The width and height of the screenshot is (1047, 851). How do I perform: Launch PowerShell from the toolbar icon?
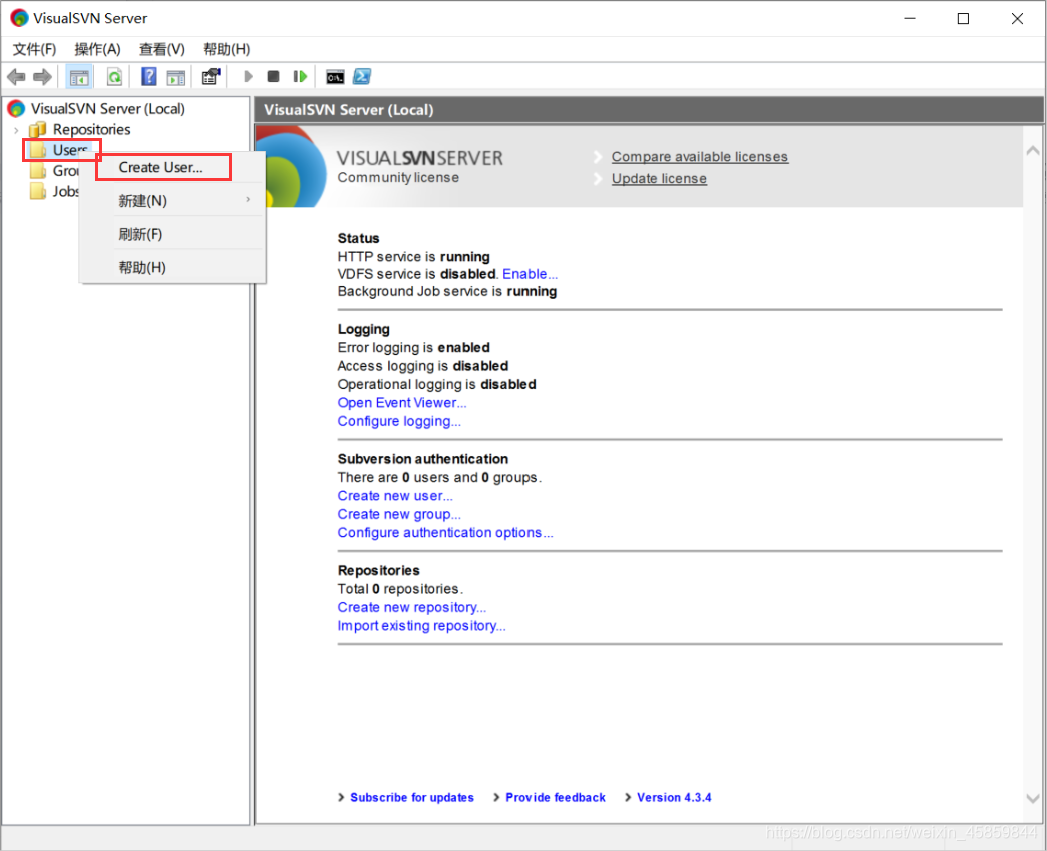[362, 77]
